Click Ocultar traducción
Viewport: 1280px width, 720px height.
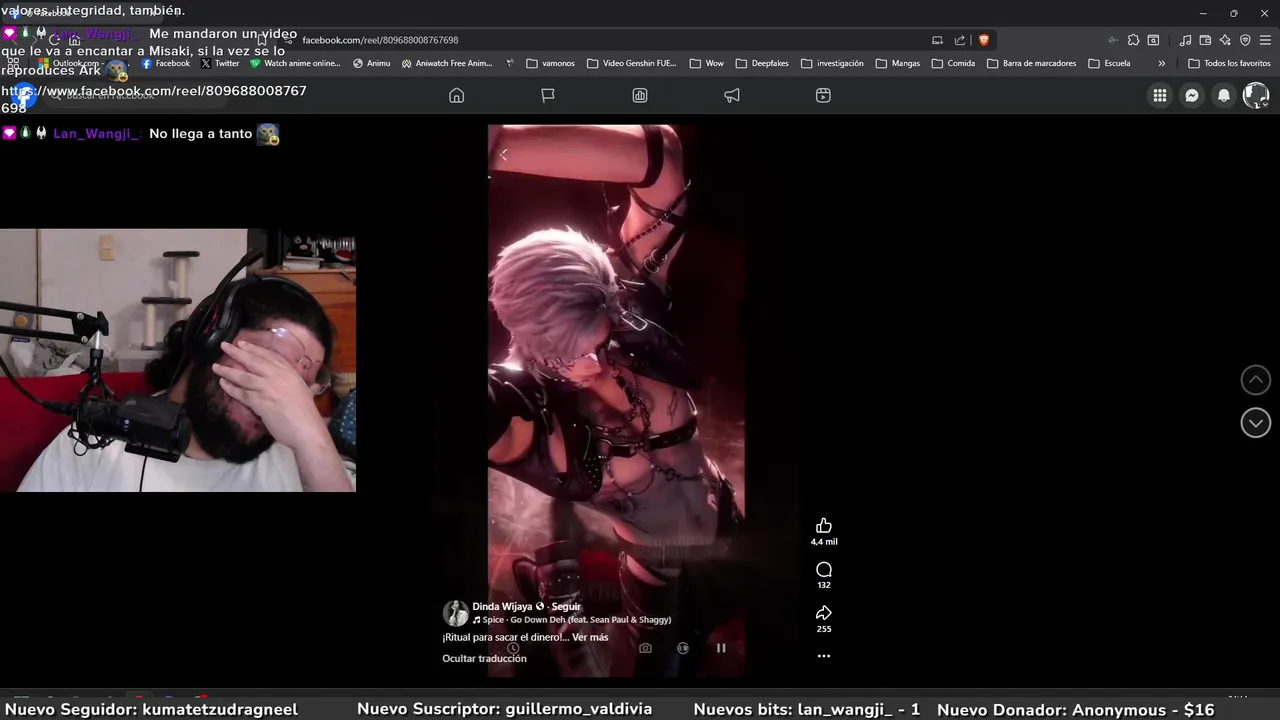coord(484,658)
